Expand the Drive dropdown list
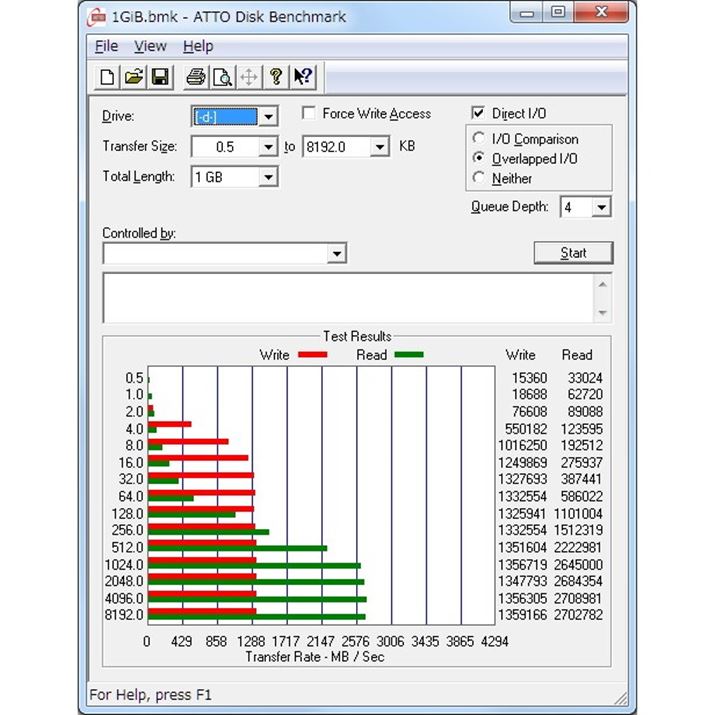 pyautogui.click(x=267, y=117)
